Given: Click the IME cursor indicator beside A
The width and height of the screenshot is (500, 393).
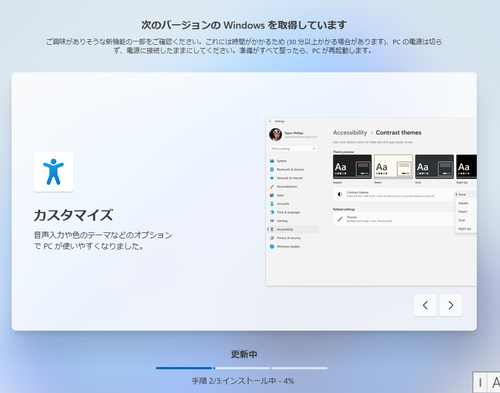Looking at the screenshot, I should (480, 383).
